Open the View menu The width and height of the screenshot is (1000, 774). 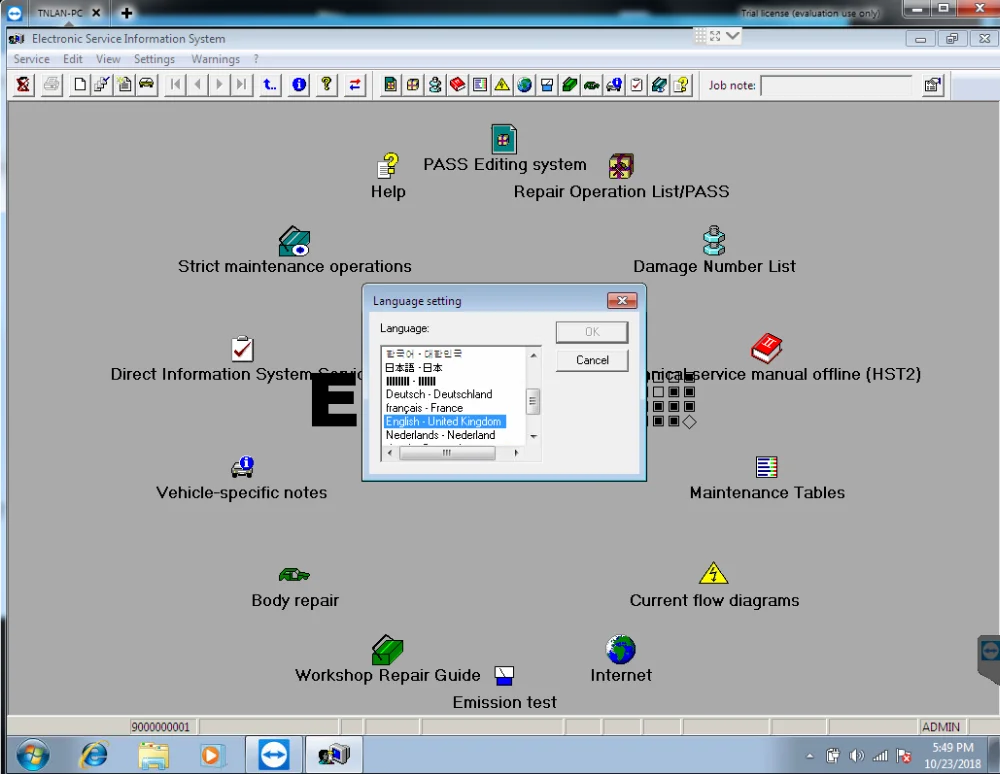(x=108, y=59)
